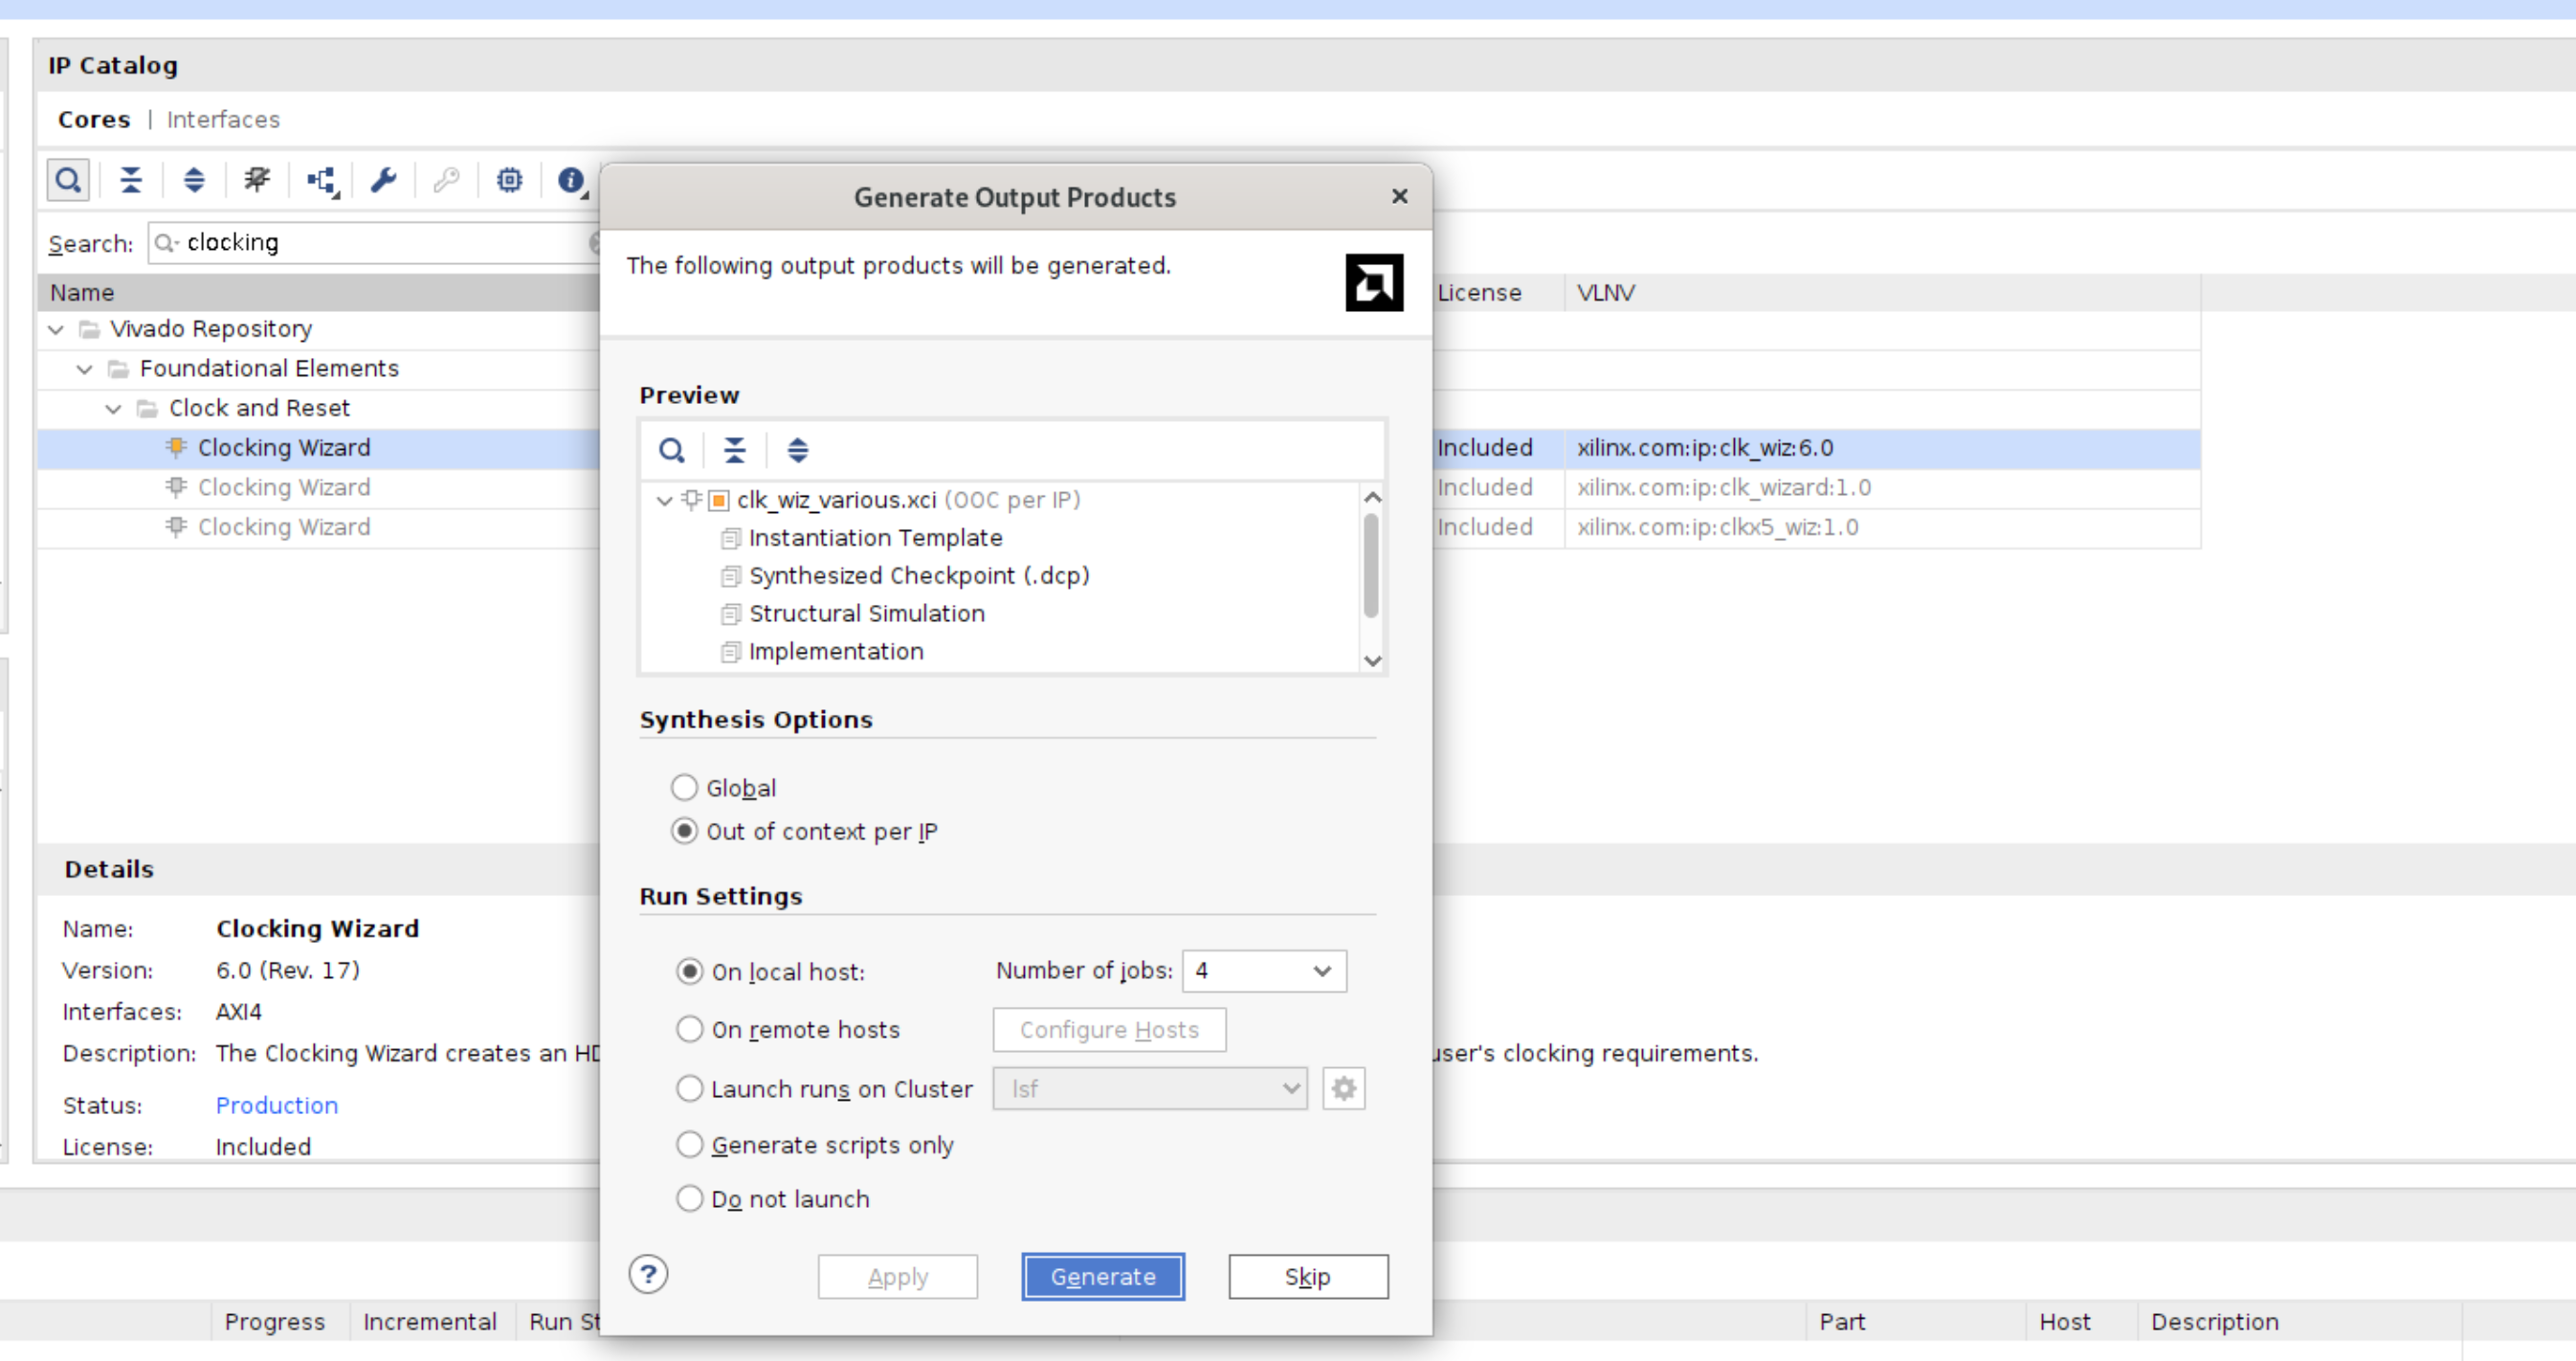Screen dimensions: 2576x1361
Task: Open the cluster settings gear icon
Action: [1343, 1088]
